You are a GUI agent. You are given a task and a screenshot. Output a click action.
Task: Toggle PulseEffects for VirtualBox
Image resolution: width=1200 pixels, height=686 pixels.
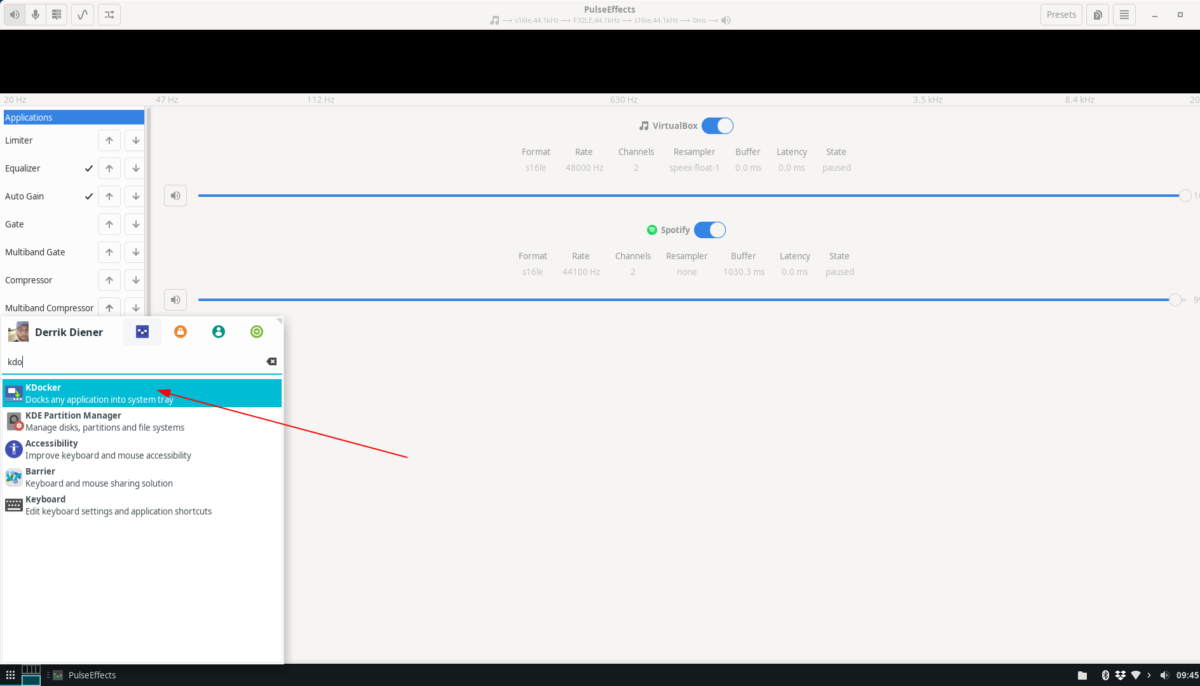(717, 125)
